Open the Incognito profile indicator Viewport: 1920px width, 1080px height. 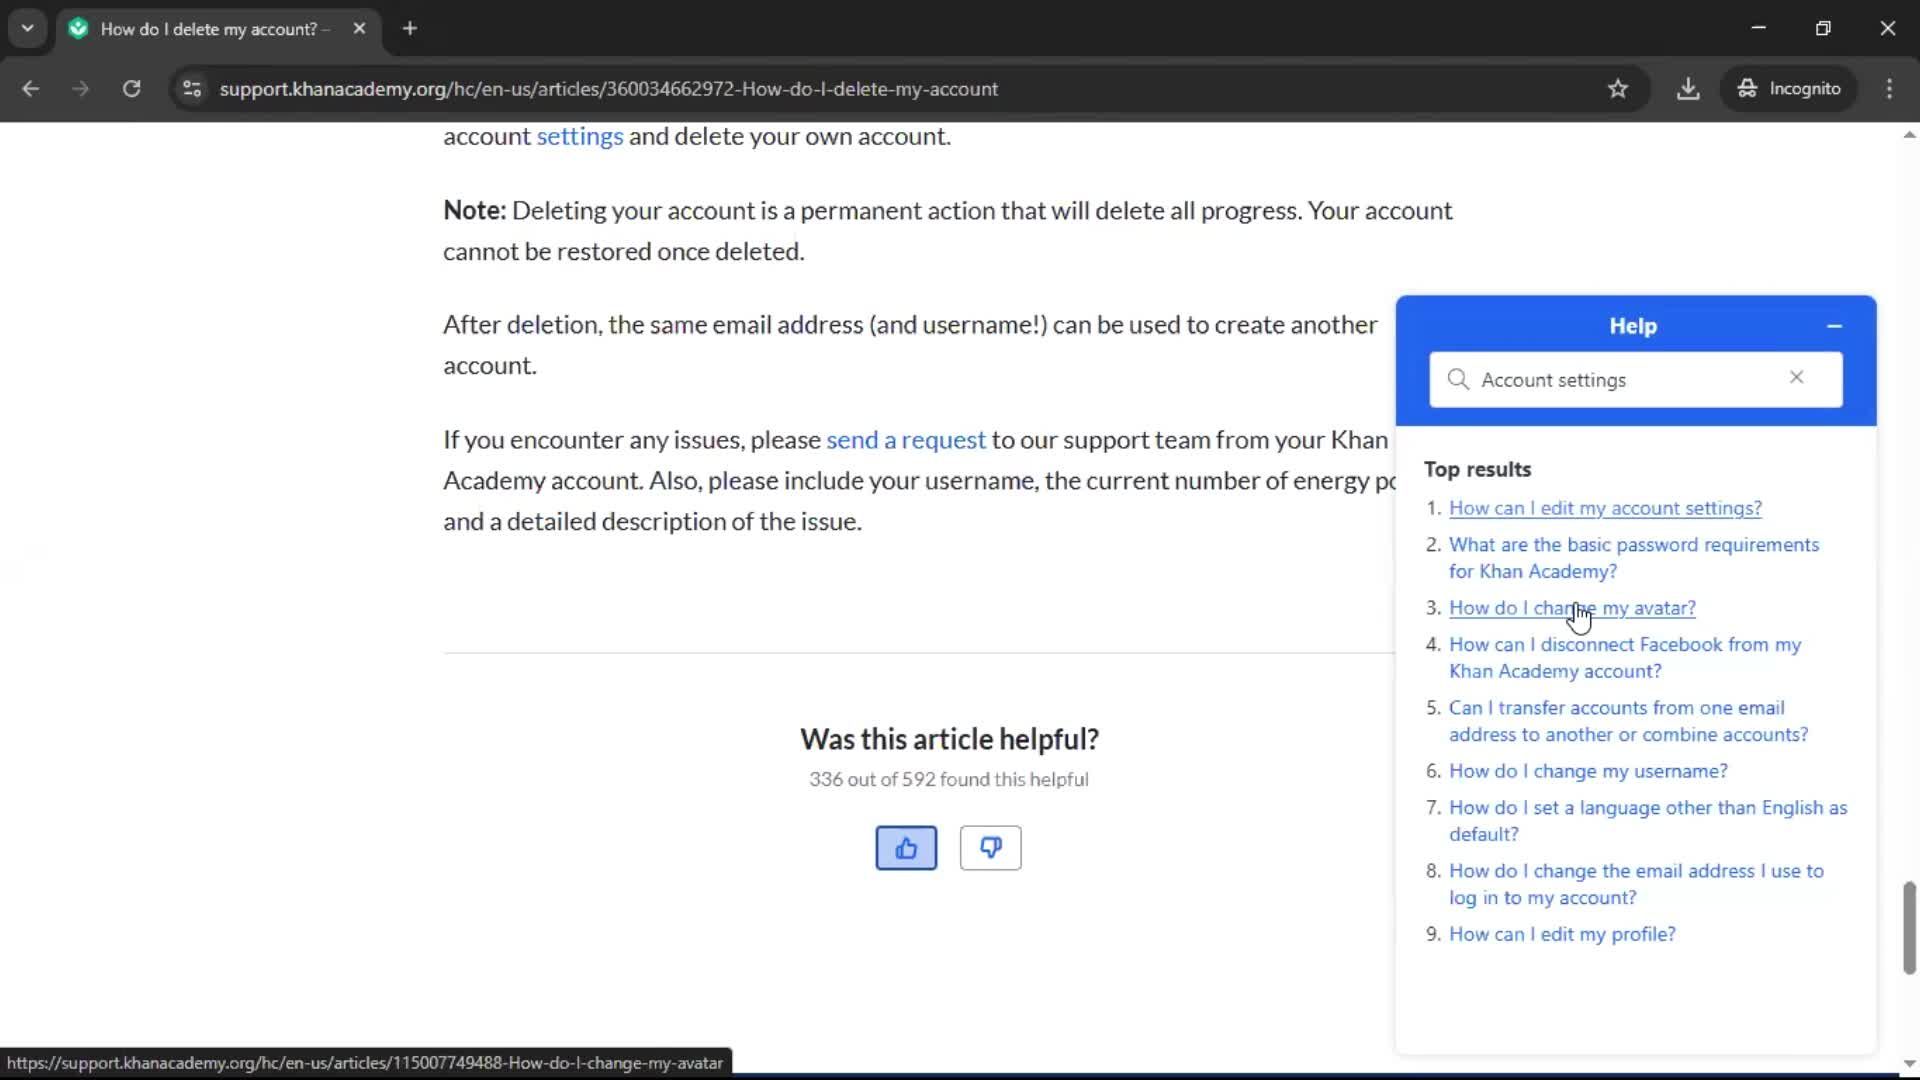click(1789, 89)
